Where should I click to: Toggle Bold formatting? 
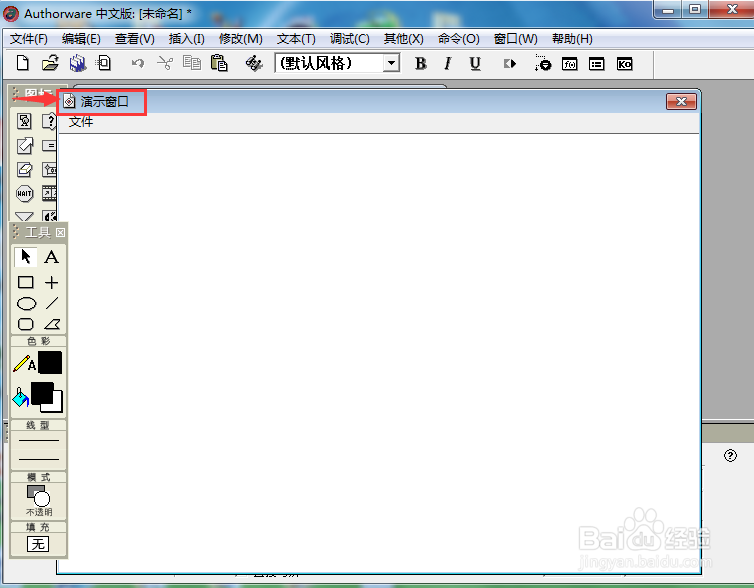point(421,63)
